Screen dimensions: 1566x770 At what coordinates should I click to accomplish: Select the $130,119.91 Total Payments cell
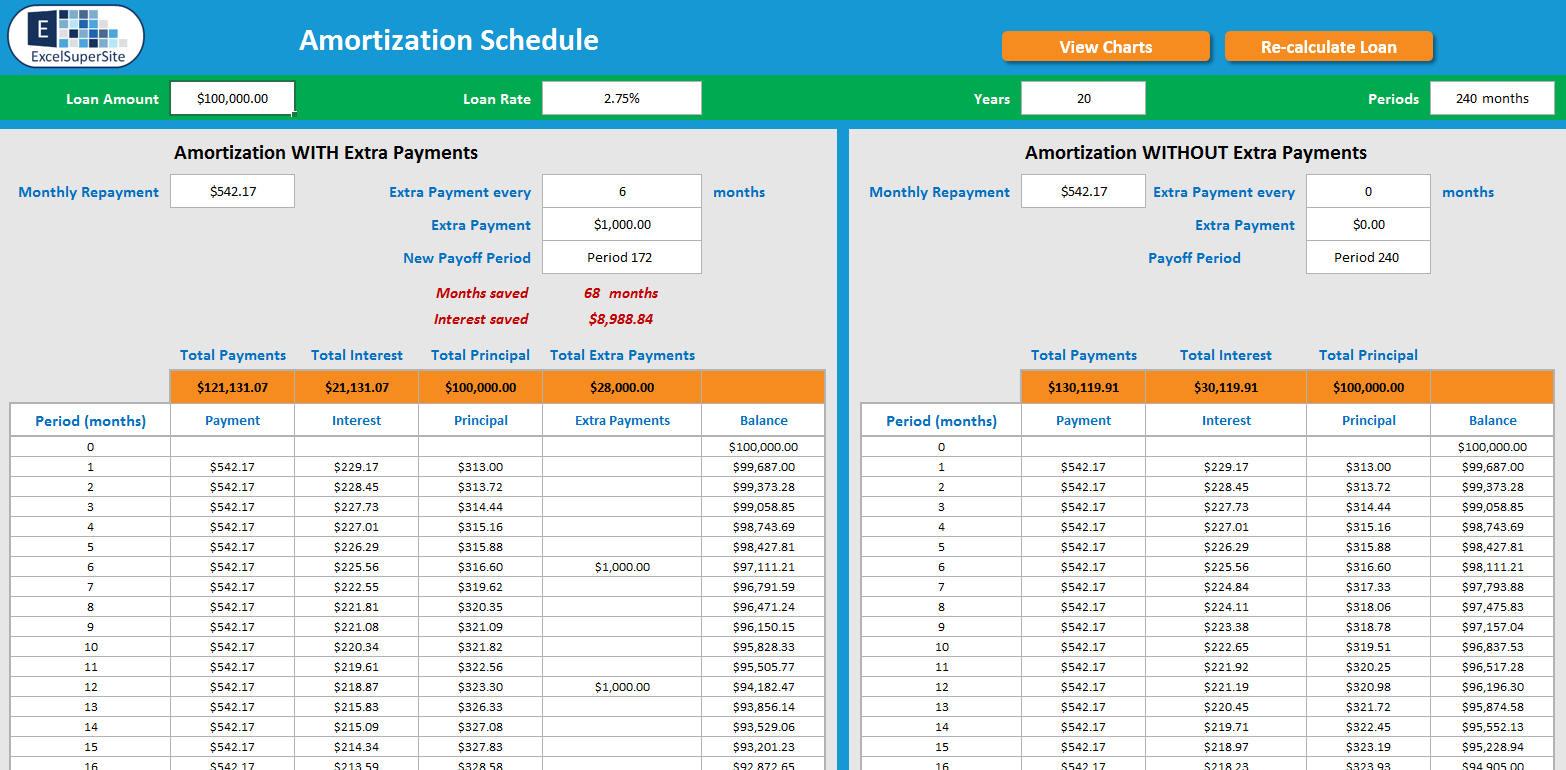coord(1084,387)
